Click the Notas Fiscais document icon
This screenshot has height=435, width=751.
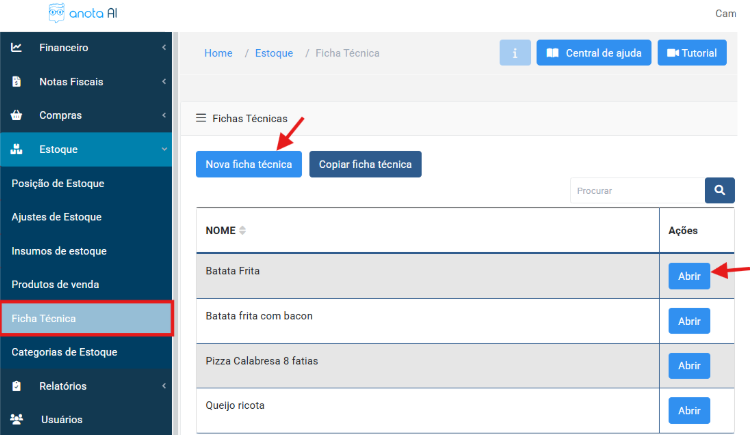pos(17,82)
